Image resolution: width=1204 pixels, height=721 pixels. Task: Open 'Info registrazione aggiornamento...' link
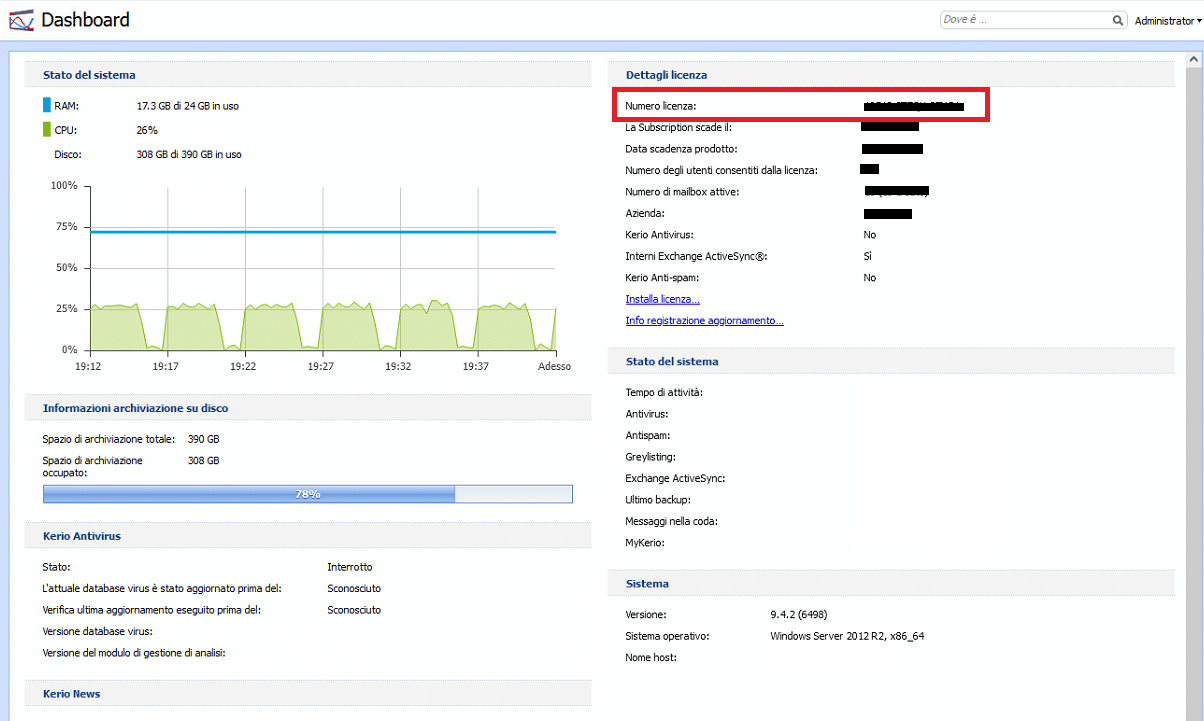click(704, 321)
